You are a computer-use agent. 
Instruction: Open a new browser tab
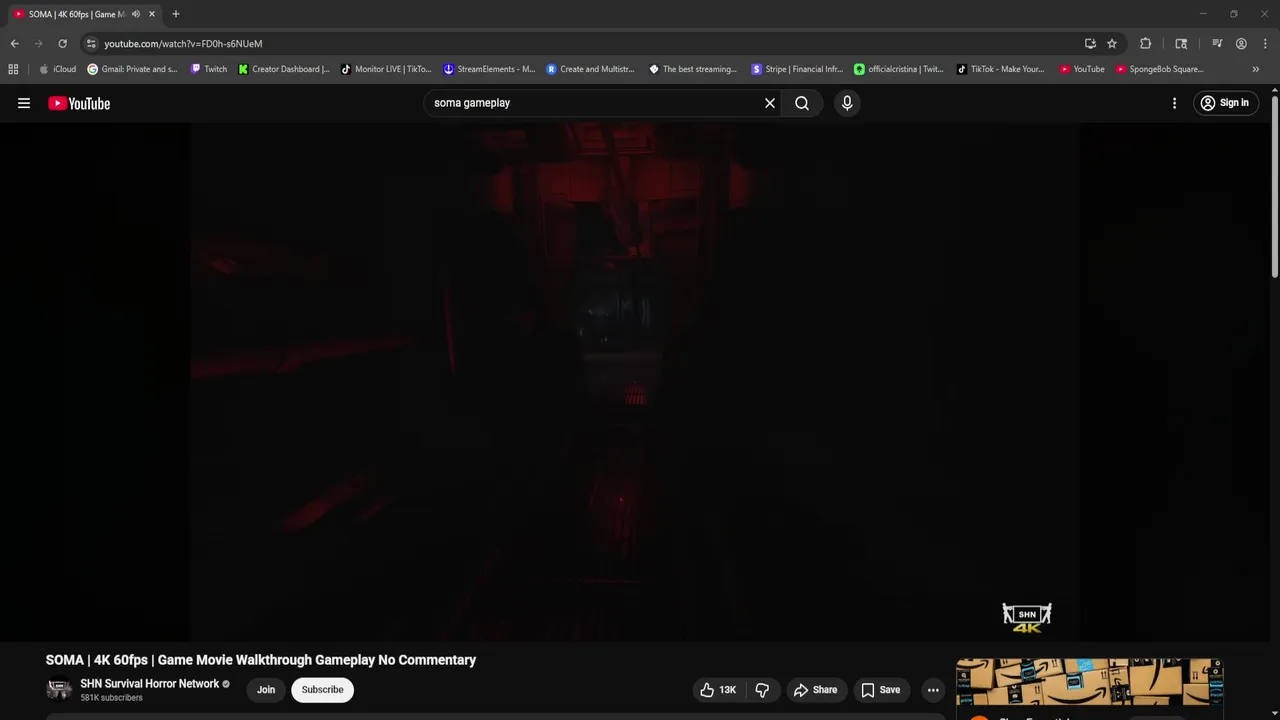pyautogui.click(x=176, y=14)
